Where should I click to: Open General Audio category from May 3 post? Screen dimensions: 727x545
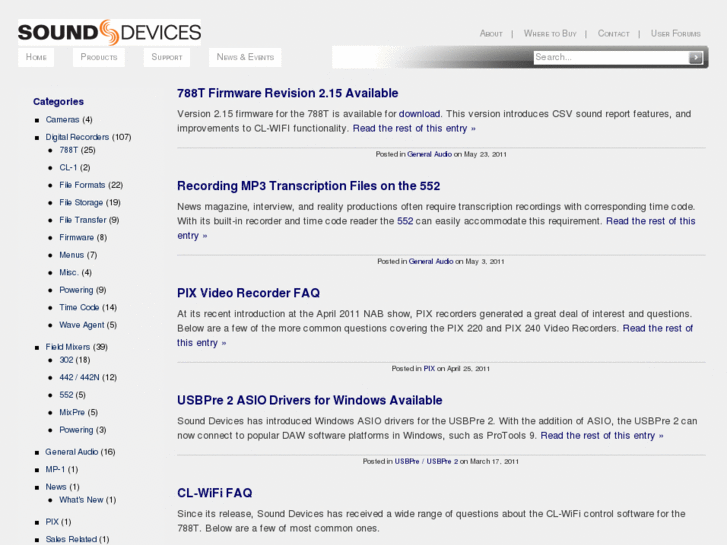431,261
